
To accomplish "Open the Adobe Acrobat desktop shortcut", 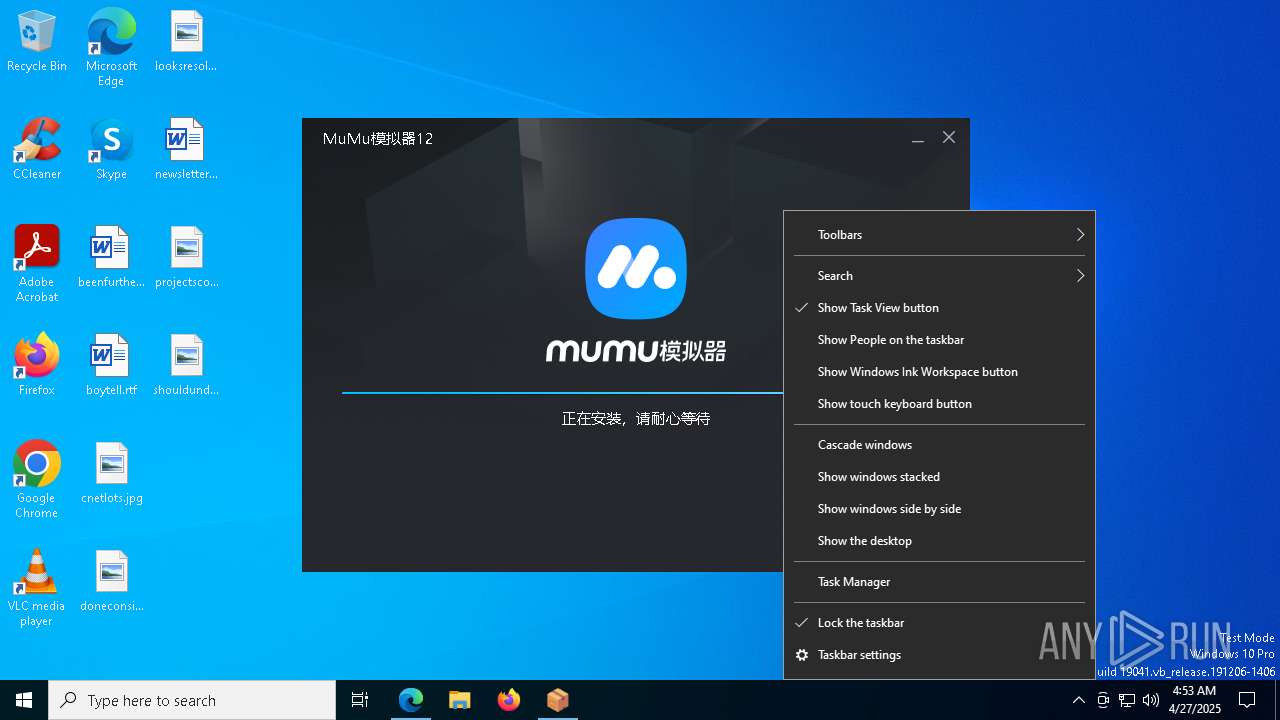I will point(37,264).
